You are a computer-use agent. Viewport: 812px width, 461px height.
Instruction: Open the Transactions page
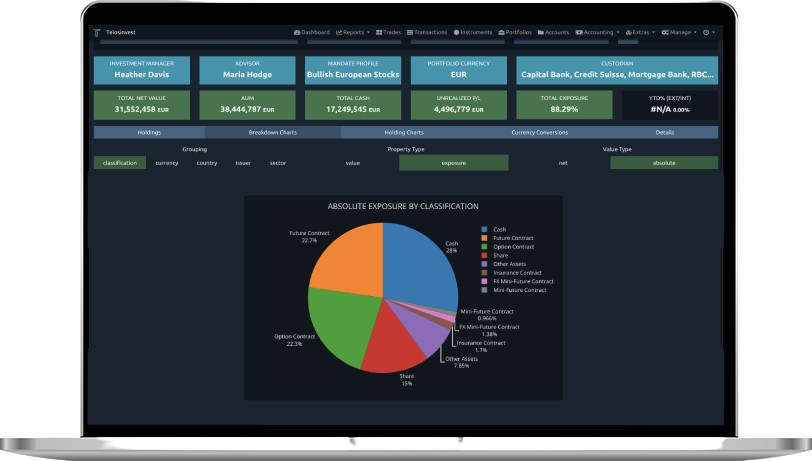427,32
